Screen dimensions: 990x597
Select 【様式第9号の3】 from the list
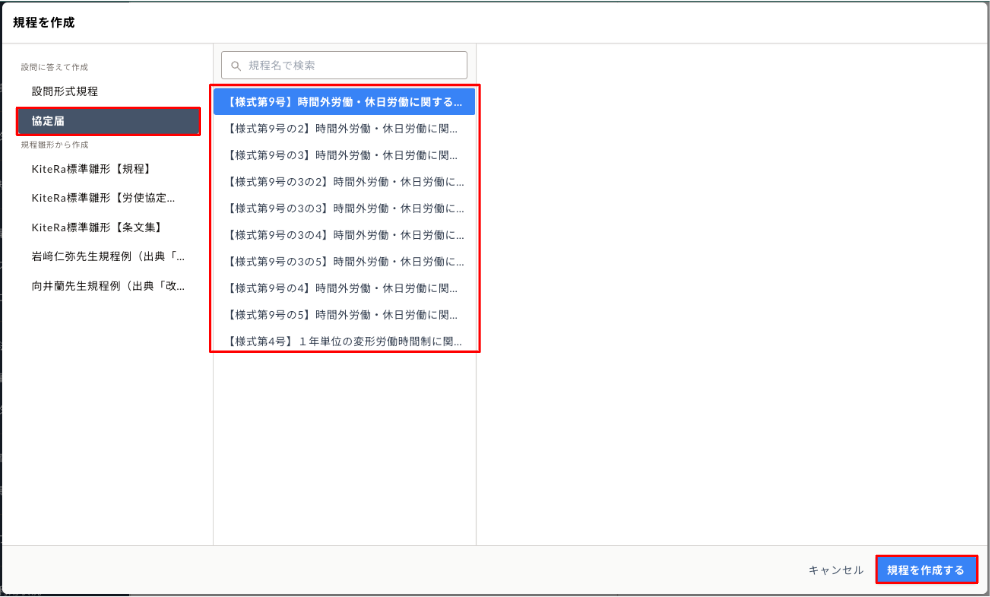[x=344, y=155]
